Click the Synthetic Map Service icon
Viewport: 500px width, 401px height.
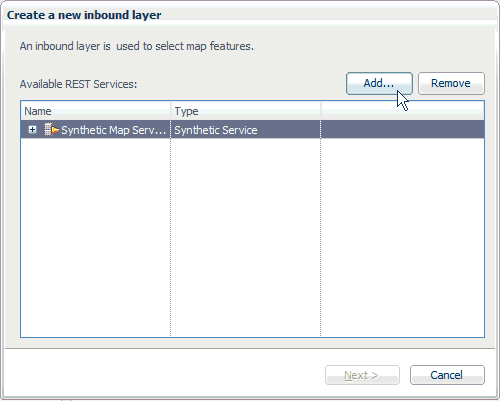51,130
